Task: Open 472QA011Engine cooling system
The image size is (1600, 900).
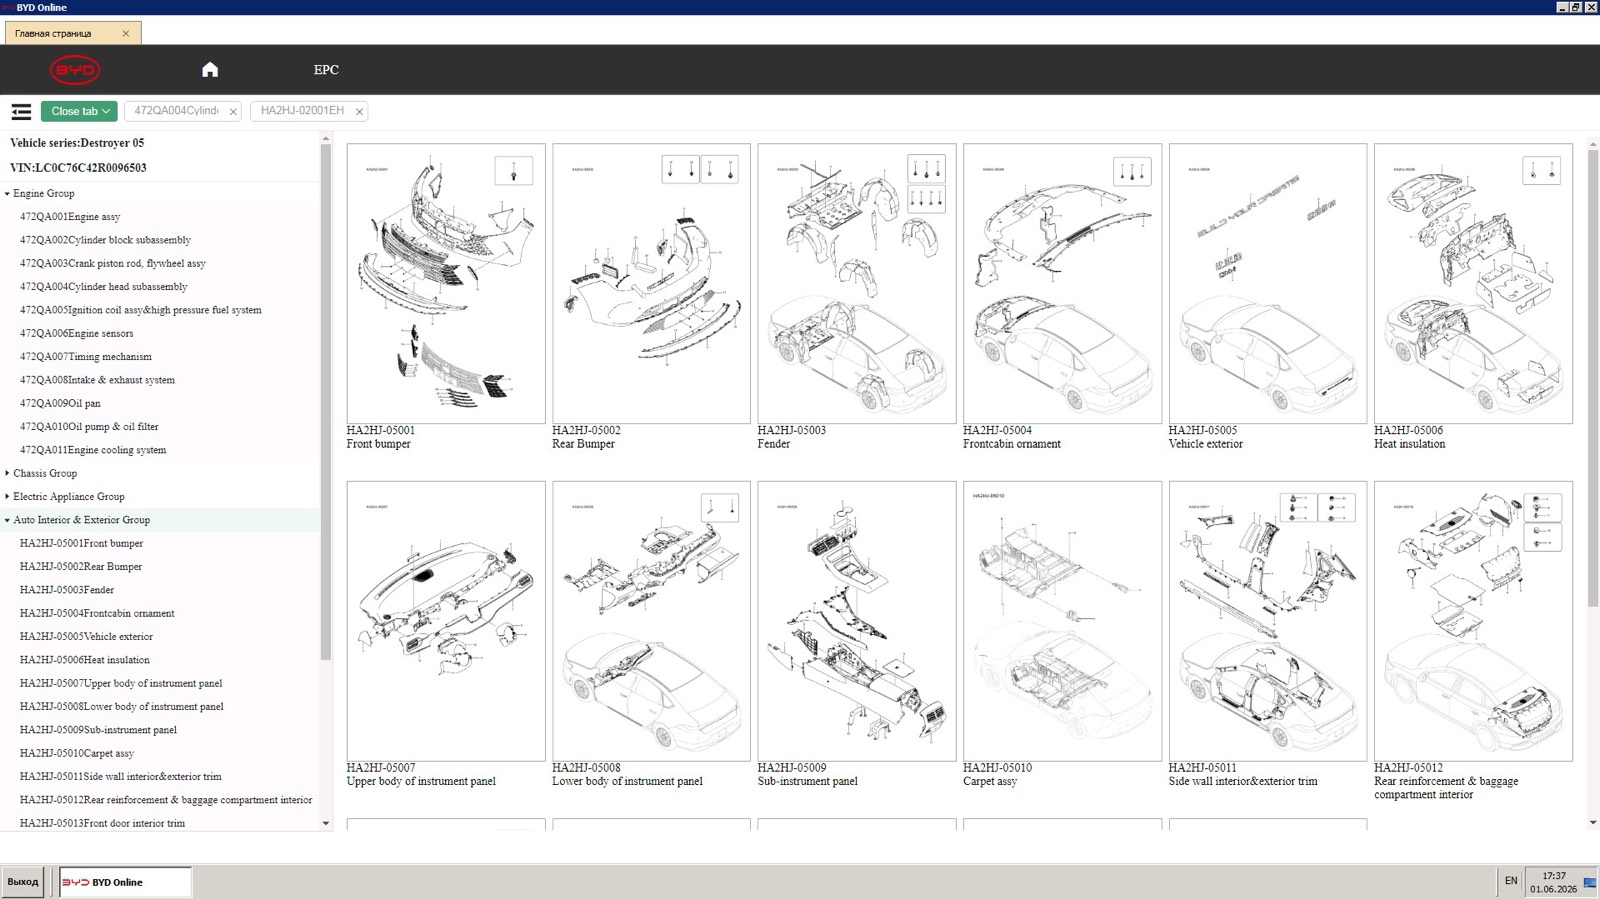Action: (93, 450)
